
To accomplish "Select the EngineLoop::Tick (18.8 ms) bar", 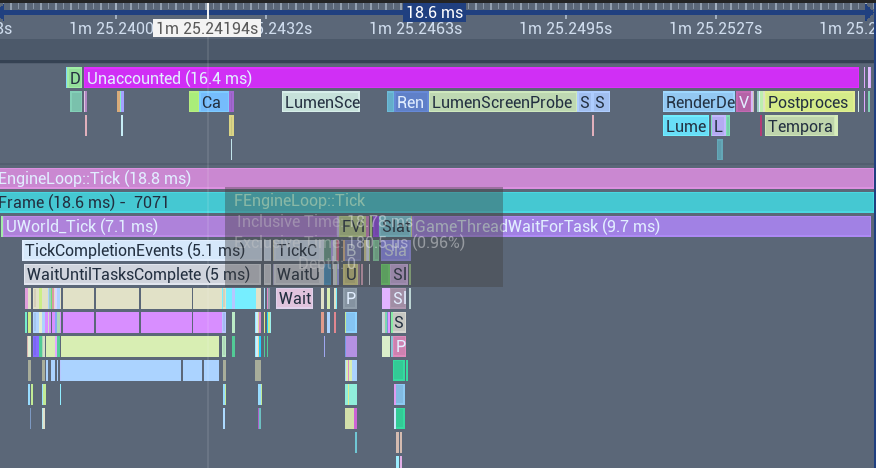I will pos(437,178).
